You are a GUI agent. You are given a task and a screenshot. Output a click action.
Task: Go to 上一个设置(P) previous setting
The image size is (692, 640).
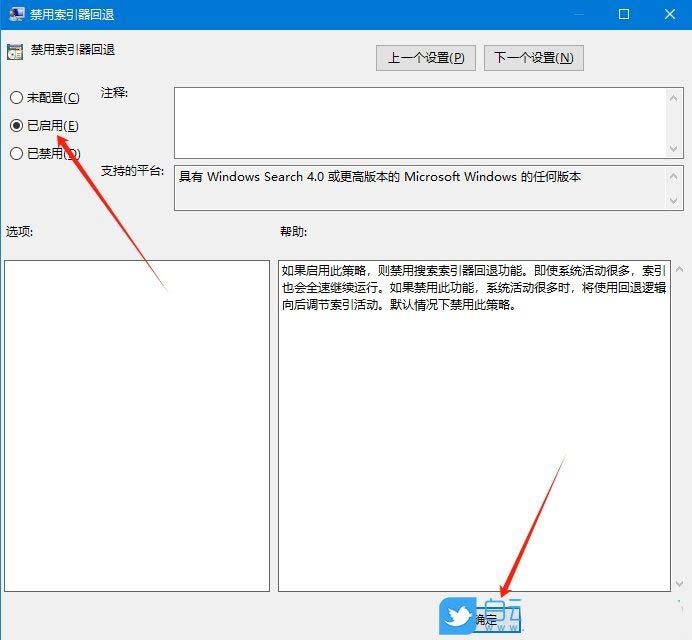coord(426,58)
